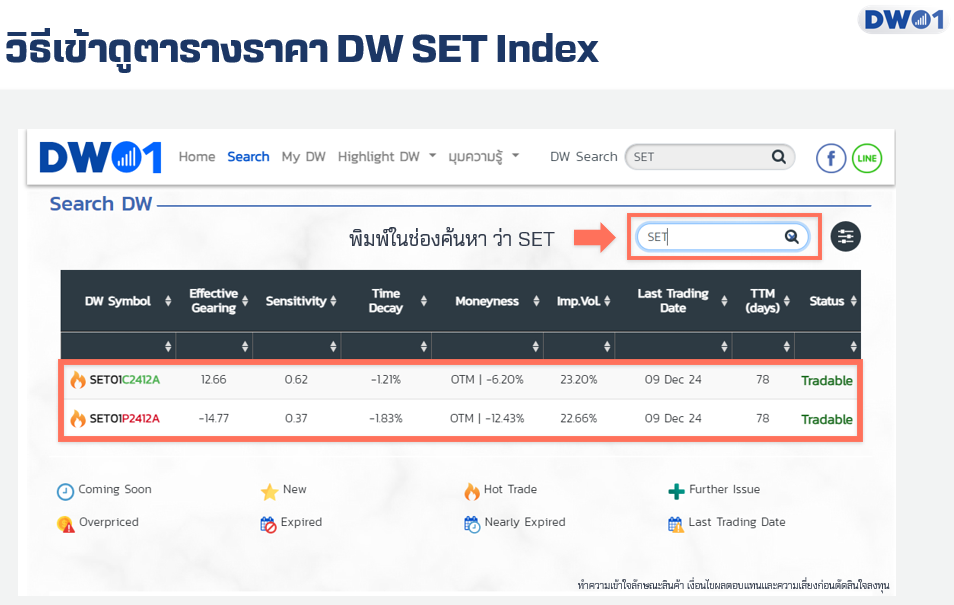The height and width of the screenshot is (605, 954).
Task: Go to Home in the navbar
Action: click(197, 156)
